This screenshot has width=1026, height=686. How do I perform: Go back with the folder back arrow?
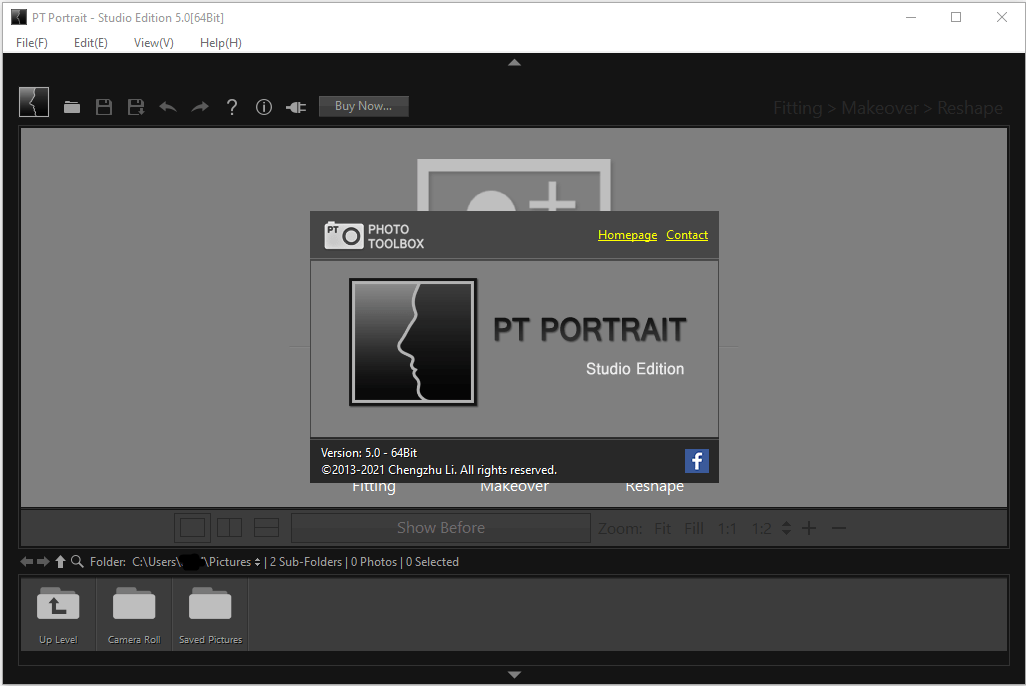click(x=26, y=562)
